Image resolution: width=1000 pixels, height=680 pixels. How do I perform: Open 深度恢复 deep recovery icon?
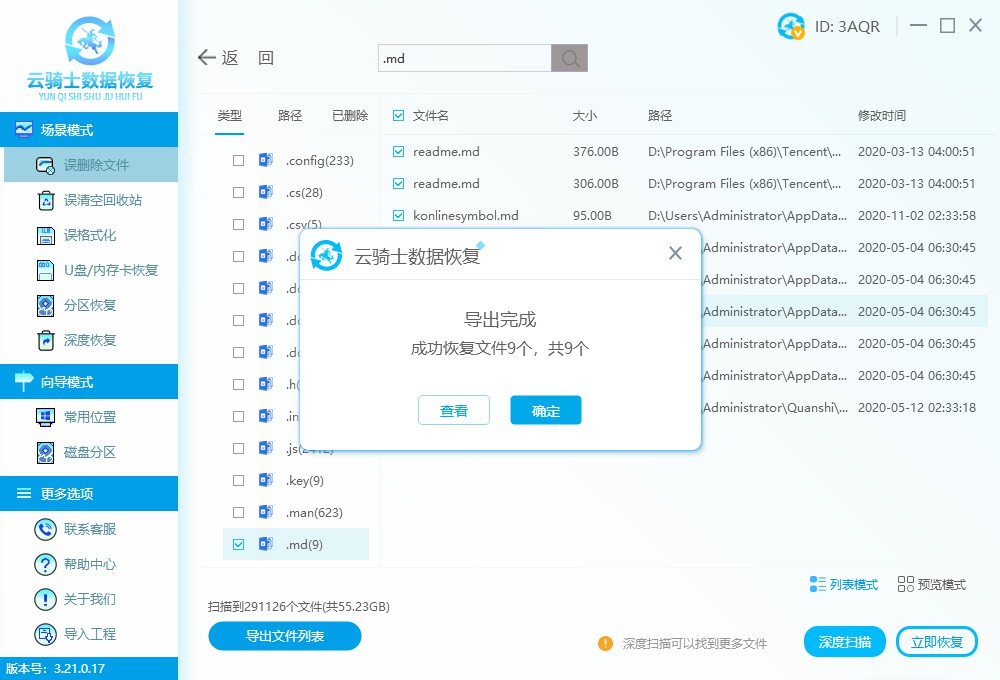point(45,341)
